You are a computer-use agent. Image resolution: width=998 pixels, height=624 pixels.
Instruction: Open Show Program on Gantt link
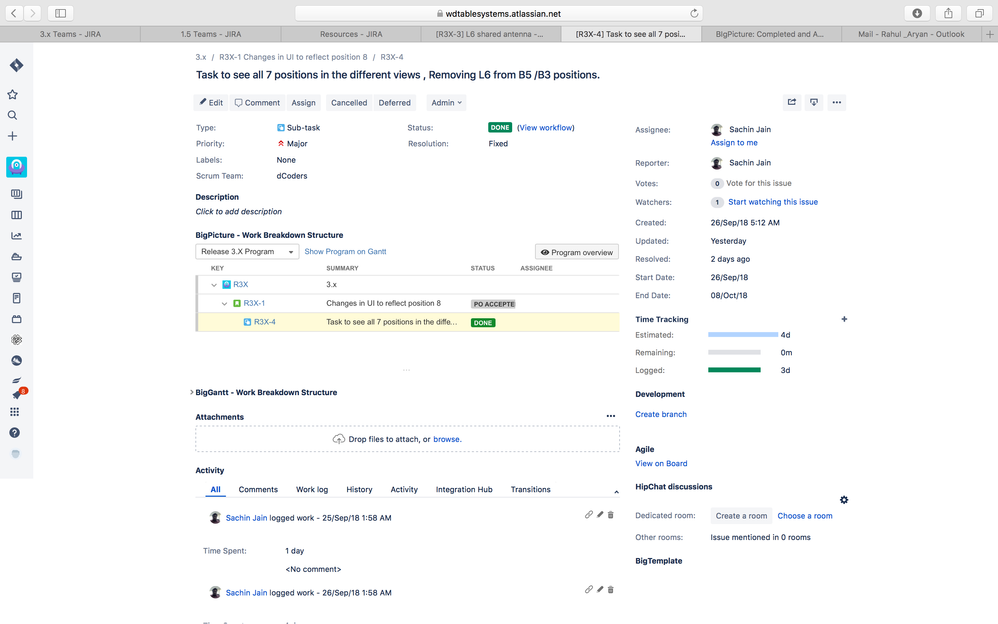[x=345, y=252]
